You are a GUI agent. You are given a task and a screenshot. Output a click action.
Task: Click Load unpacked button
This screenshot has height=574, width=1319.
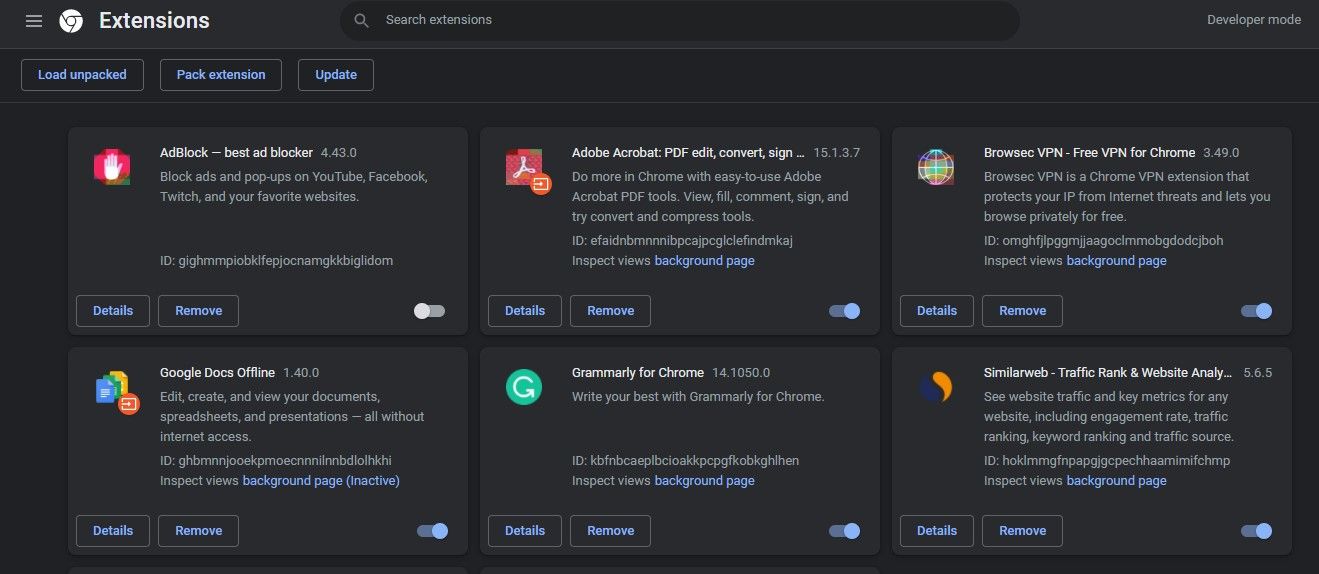(82, 75)
